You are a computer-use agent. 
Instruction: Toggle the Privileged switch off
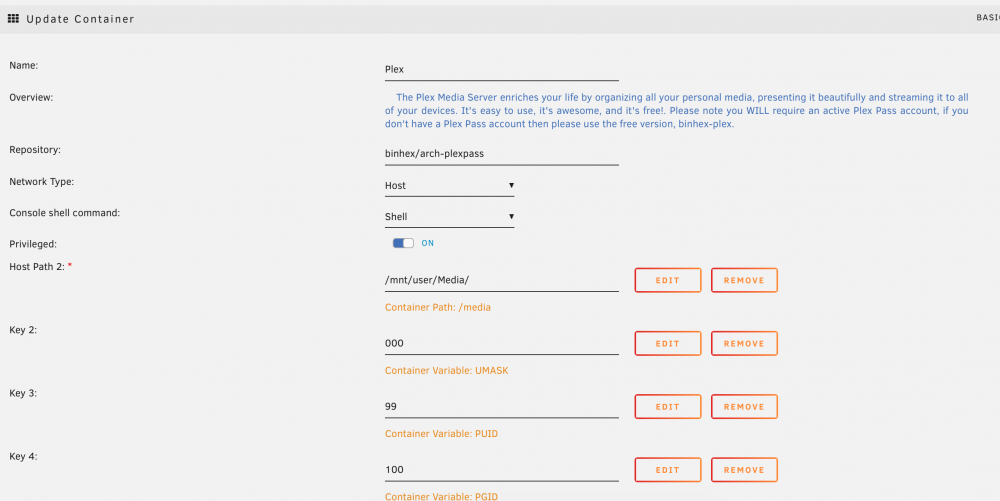[x=403, y=243]
